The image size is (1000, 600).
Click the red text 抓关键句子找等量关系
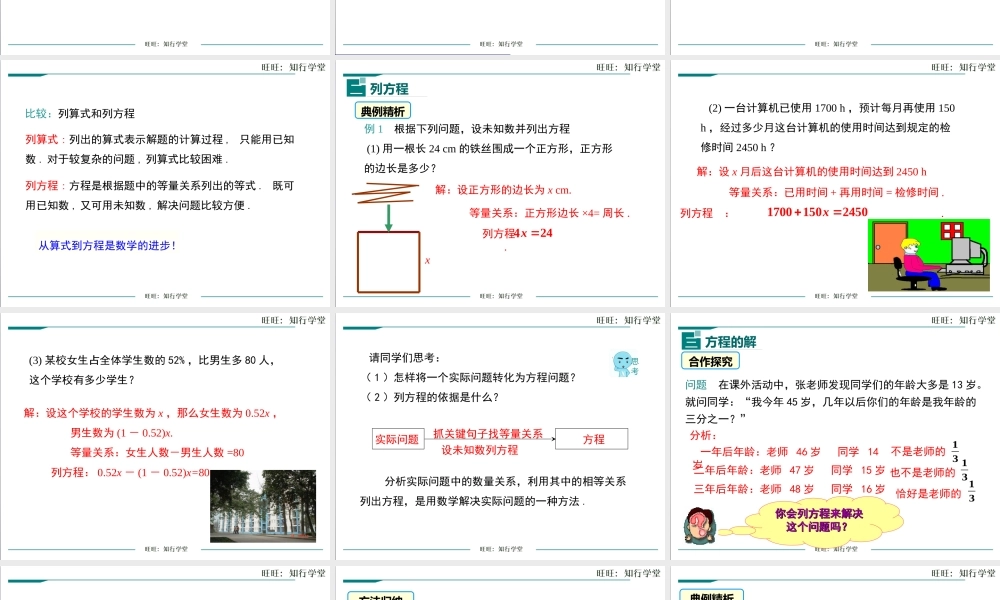pyautogui.click(x=488, y=434)
